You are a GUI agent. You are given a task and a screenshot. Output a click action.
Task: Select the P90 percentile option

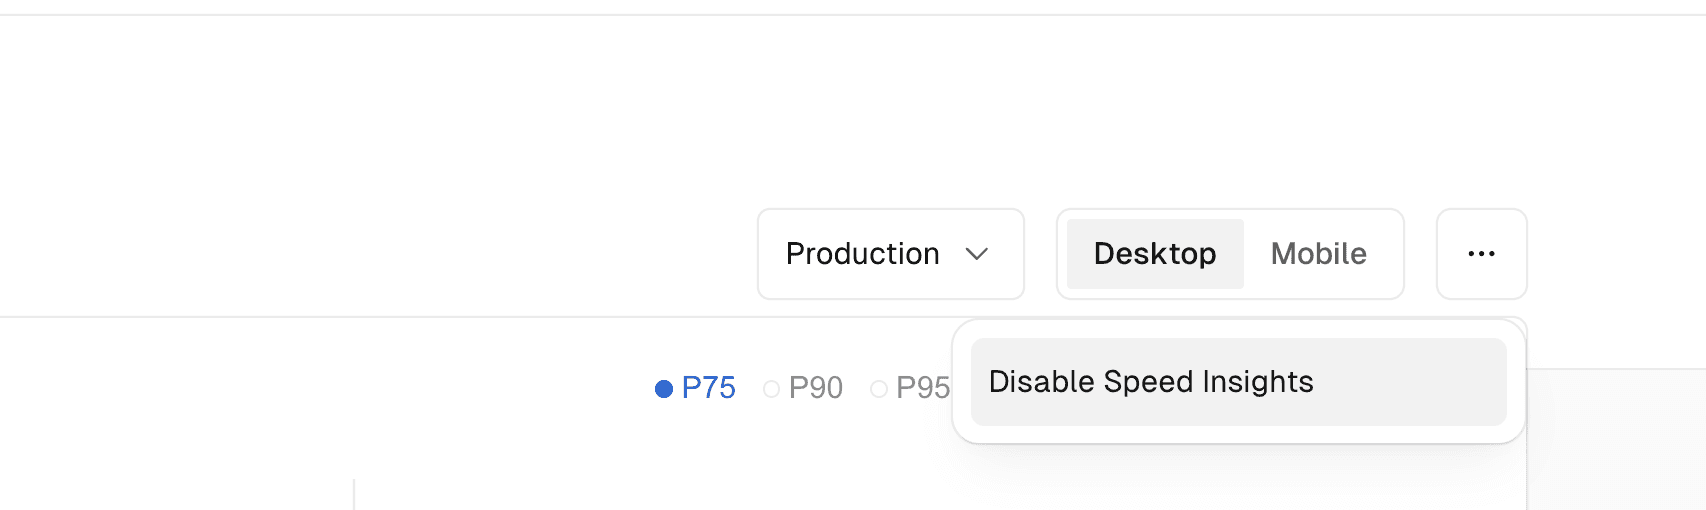coord(804,388)
